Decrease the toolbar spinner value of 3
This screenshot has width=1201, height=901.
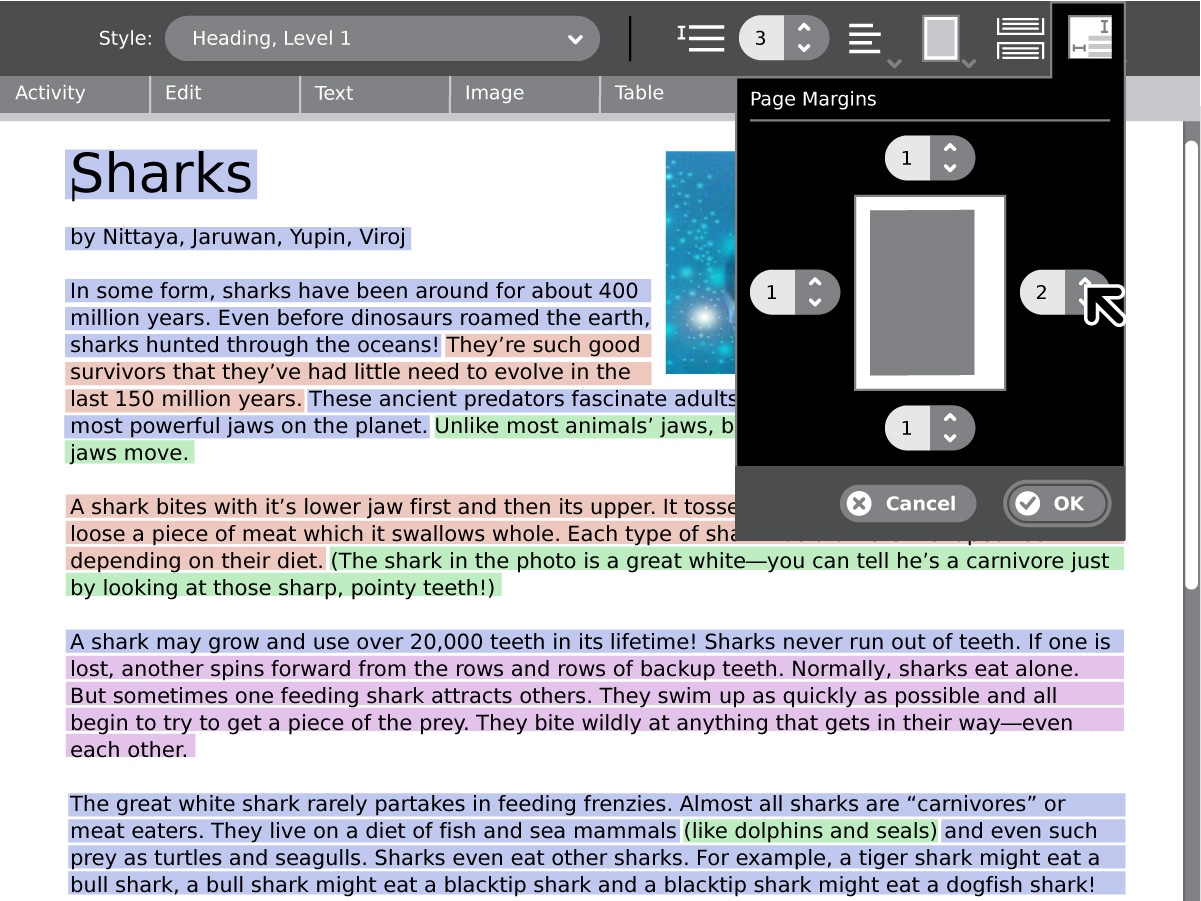[x=804, y=49]
